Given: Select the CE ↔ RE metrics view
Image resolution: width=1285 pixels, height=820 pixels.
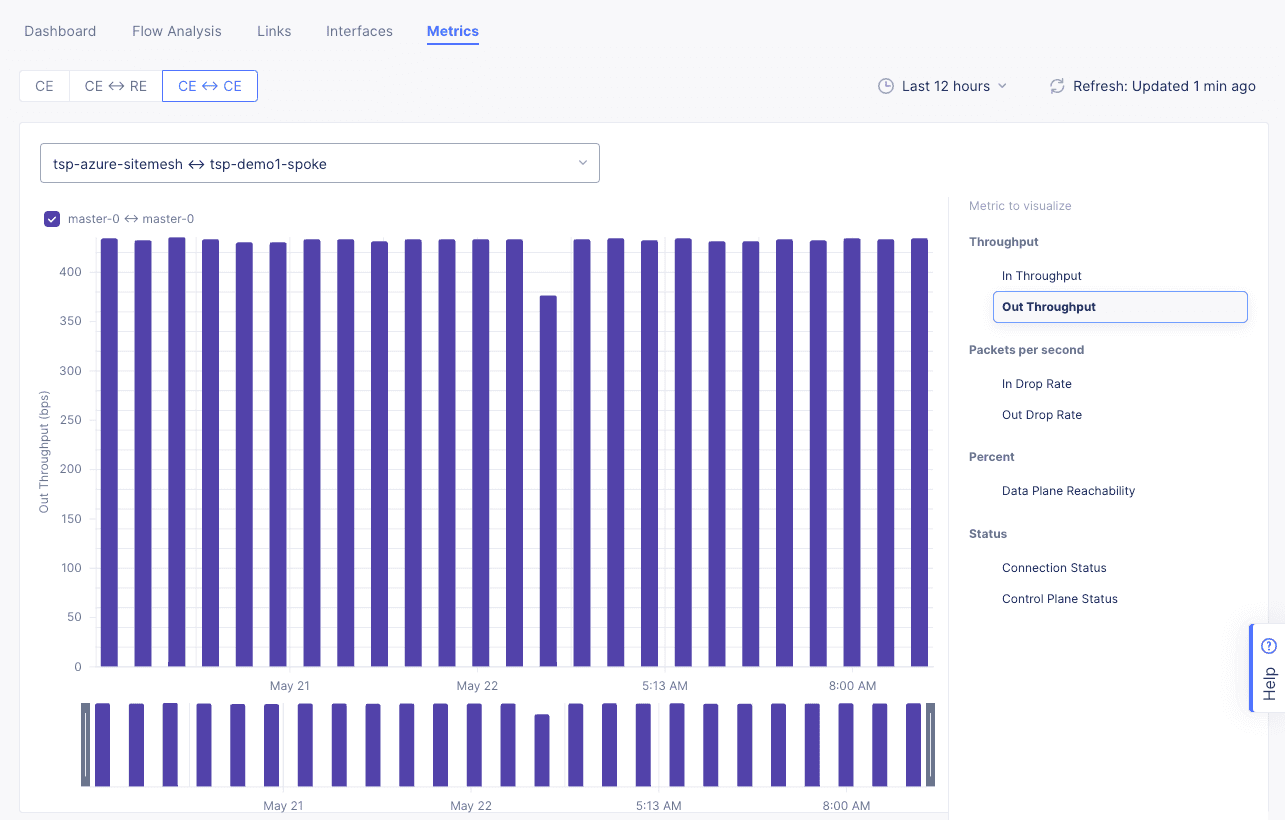Looking at the screenshot, I should pyautogui.click(x=114, y=86).
